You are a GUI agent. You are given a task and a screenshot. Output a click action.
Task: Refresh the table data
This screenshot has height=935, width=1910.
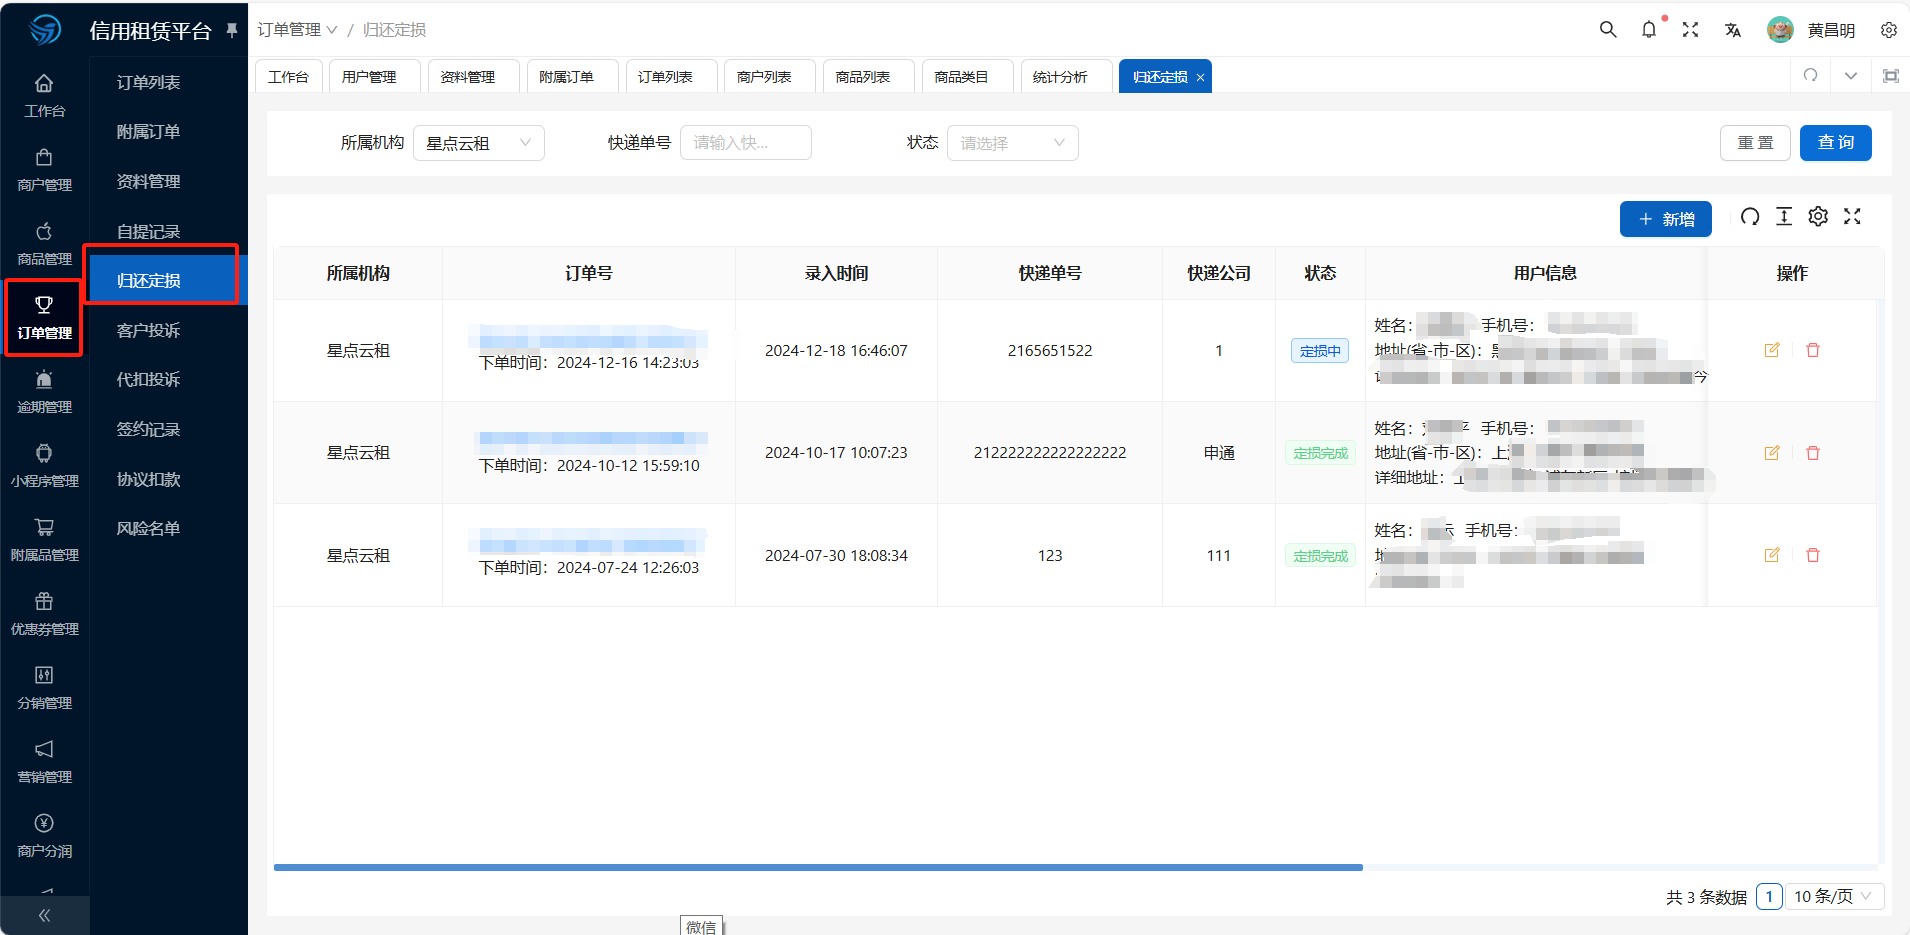(x=1750, y=217)
